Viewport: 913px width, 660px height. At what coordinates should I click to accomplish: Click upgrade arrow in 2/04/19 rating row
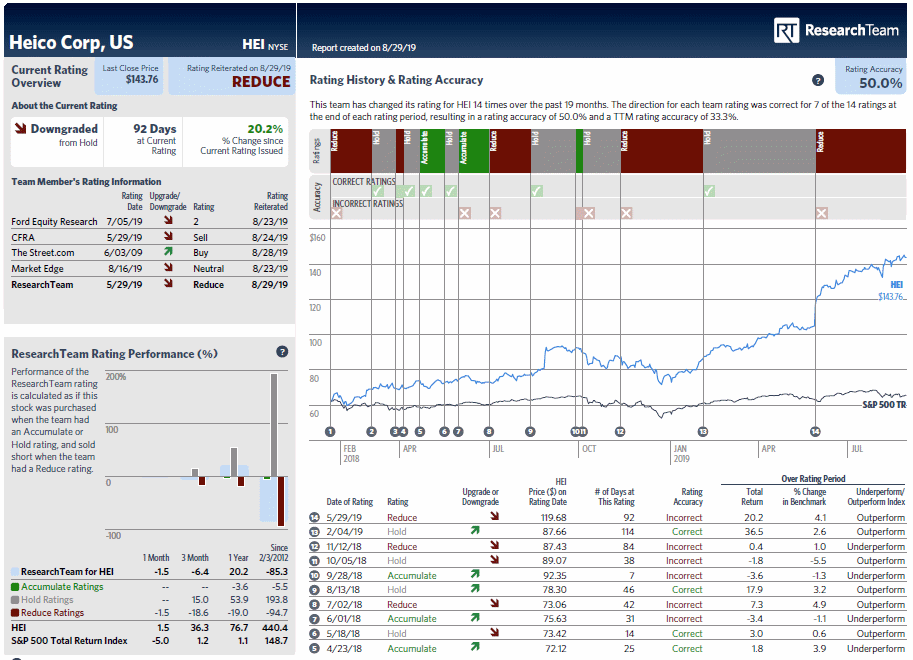coord(475,531)
